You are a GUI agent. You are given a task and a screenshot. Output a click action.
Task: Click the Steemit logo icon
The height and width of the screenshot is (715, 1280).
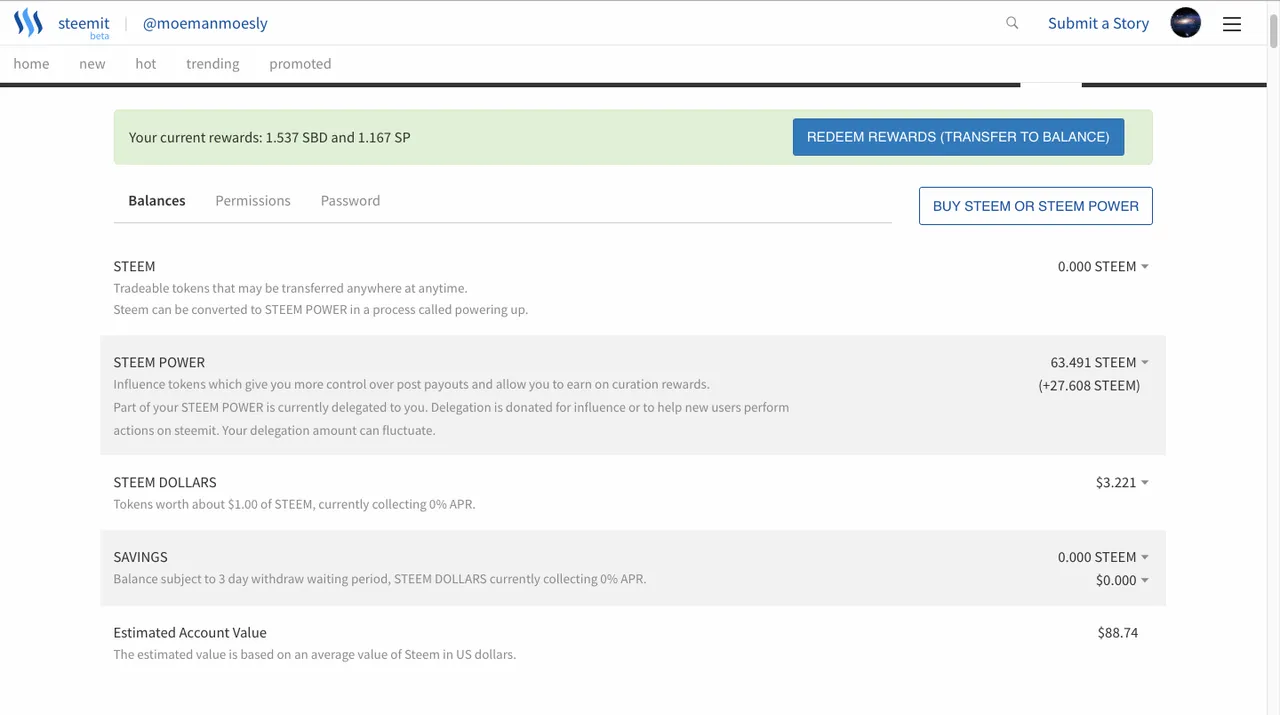(28, 23)
